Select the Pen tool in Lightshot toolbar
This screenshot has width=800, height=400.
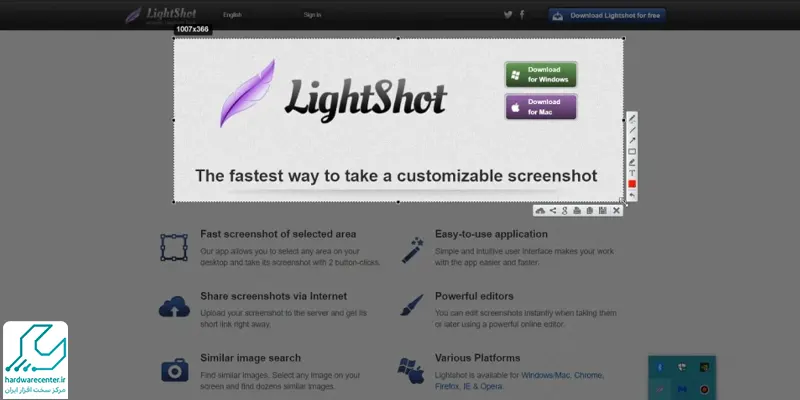pos(632,119)
